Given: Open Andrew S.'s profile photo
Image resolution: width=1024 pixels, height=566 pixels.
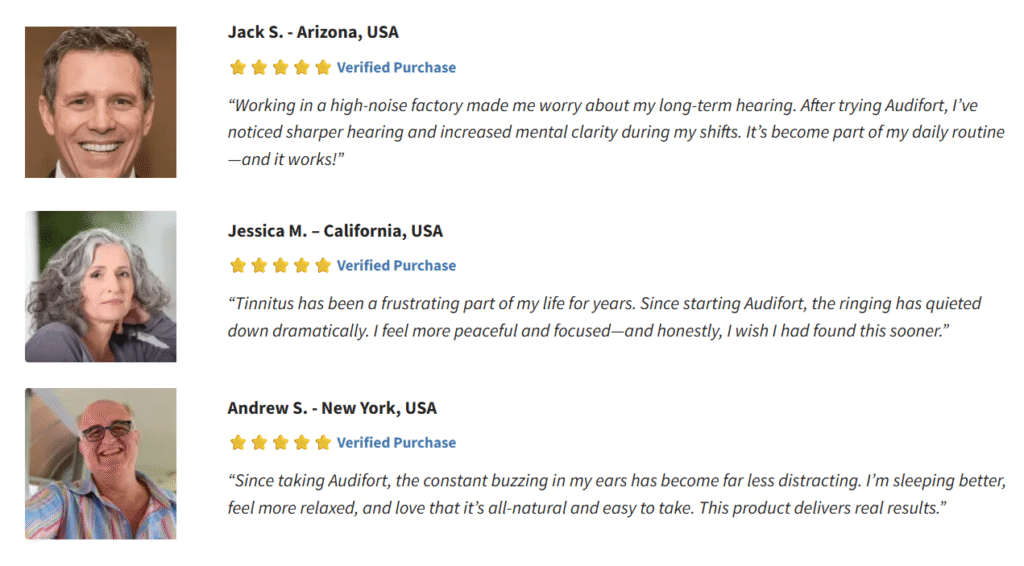Looking at the screenshot, I should (x=101, y=463).
